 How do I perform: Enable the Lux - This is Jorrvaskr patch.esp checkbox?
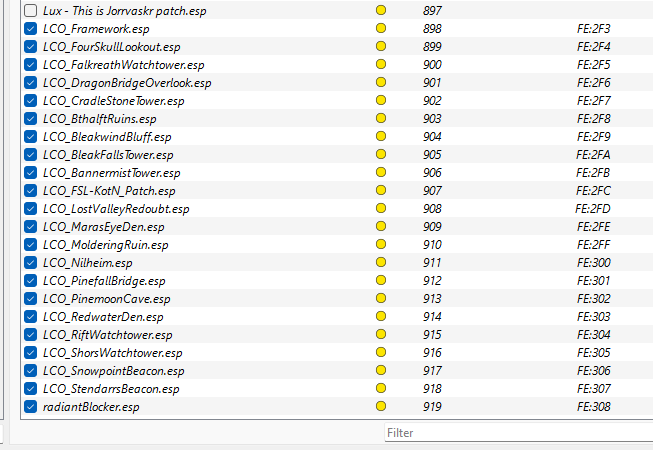30,10
